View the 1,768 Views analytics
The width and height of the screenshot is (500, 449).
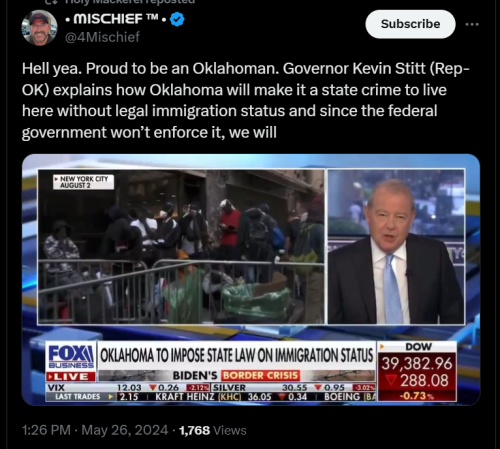[x=213, y=430]
